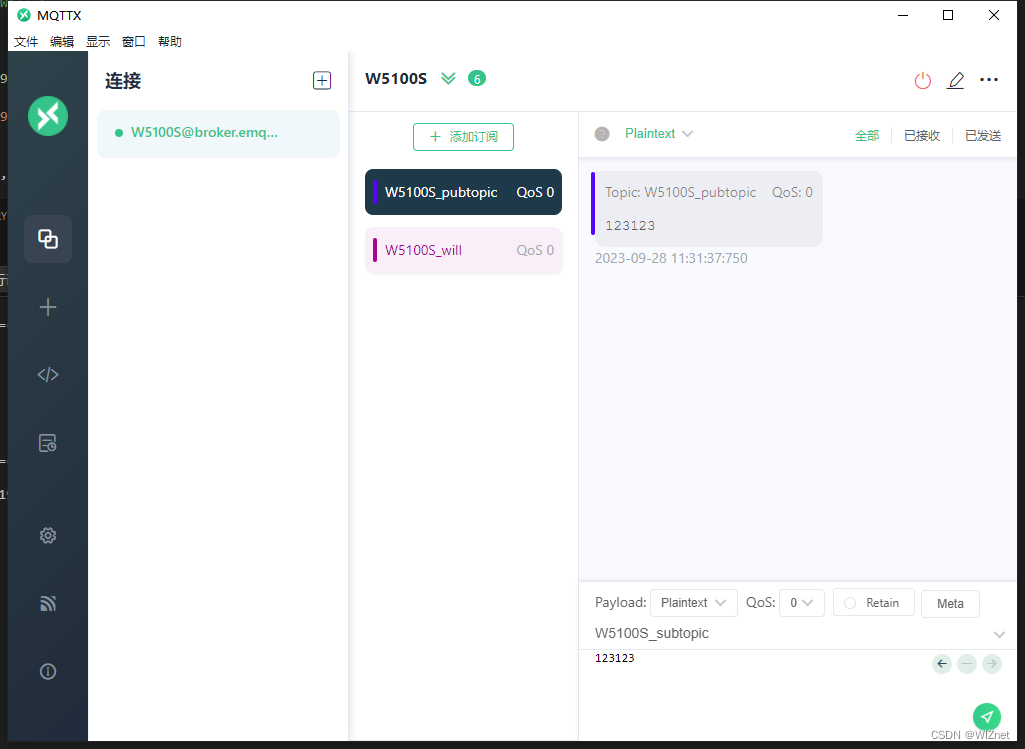Click the plus icon in the sidebar
Screen dimensions: 1025x749
[x=48, y=307]
